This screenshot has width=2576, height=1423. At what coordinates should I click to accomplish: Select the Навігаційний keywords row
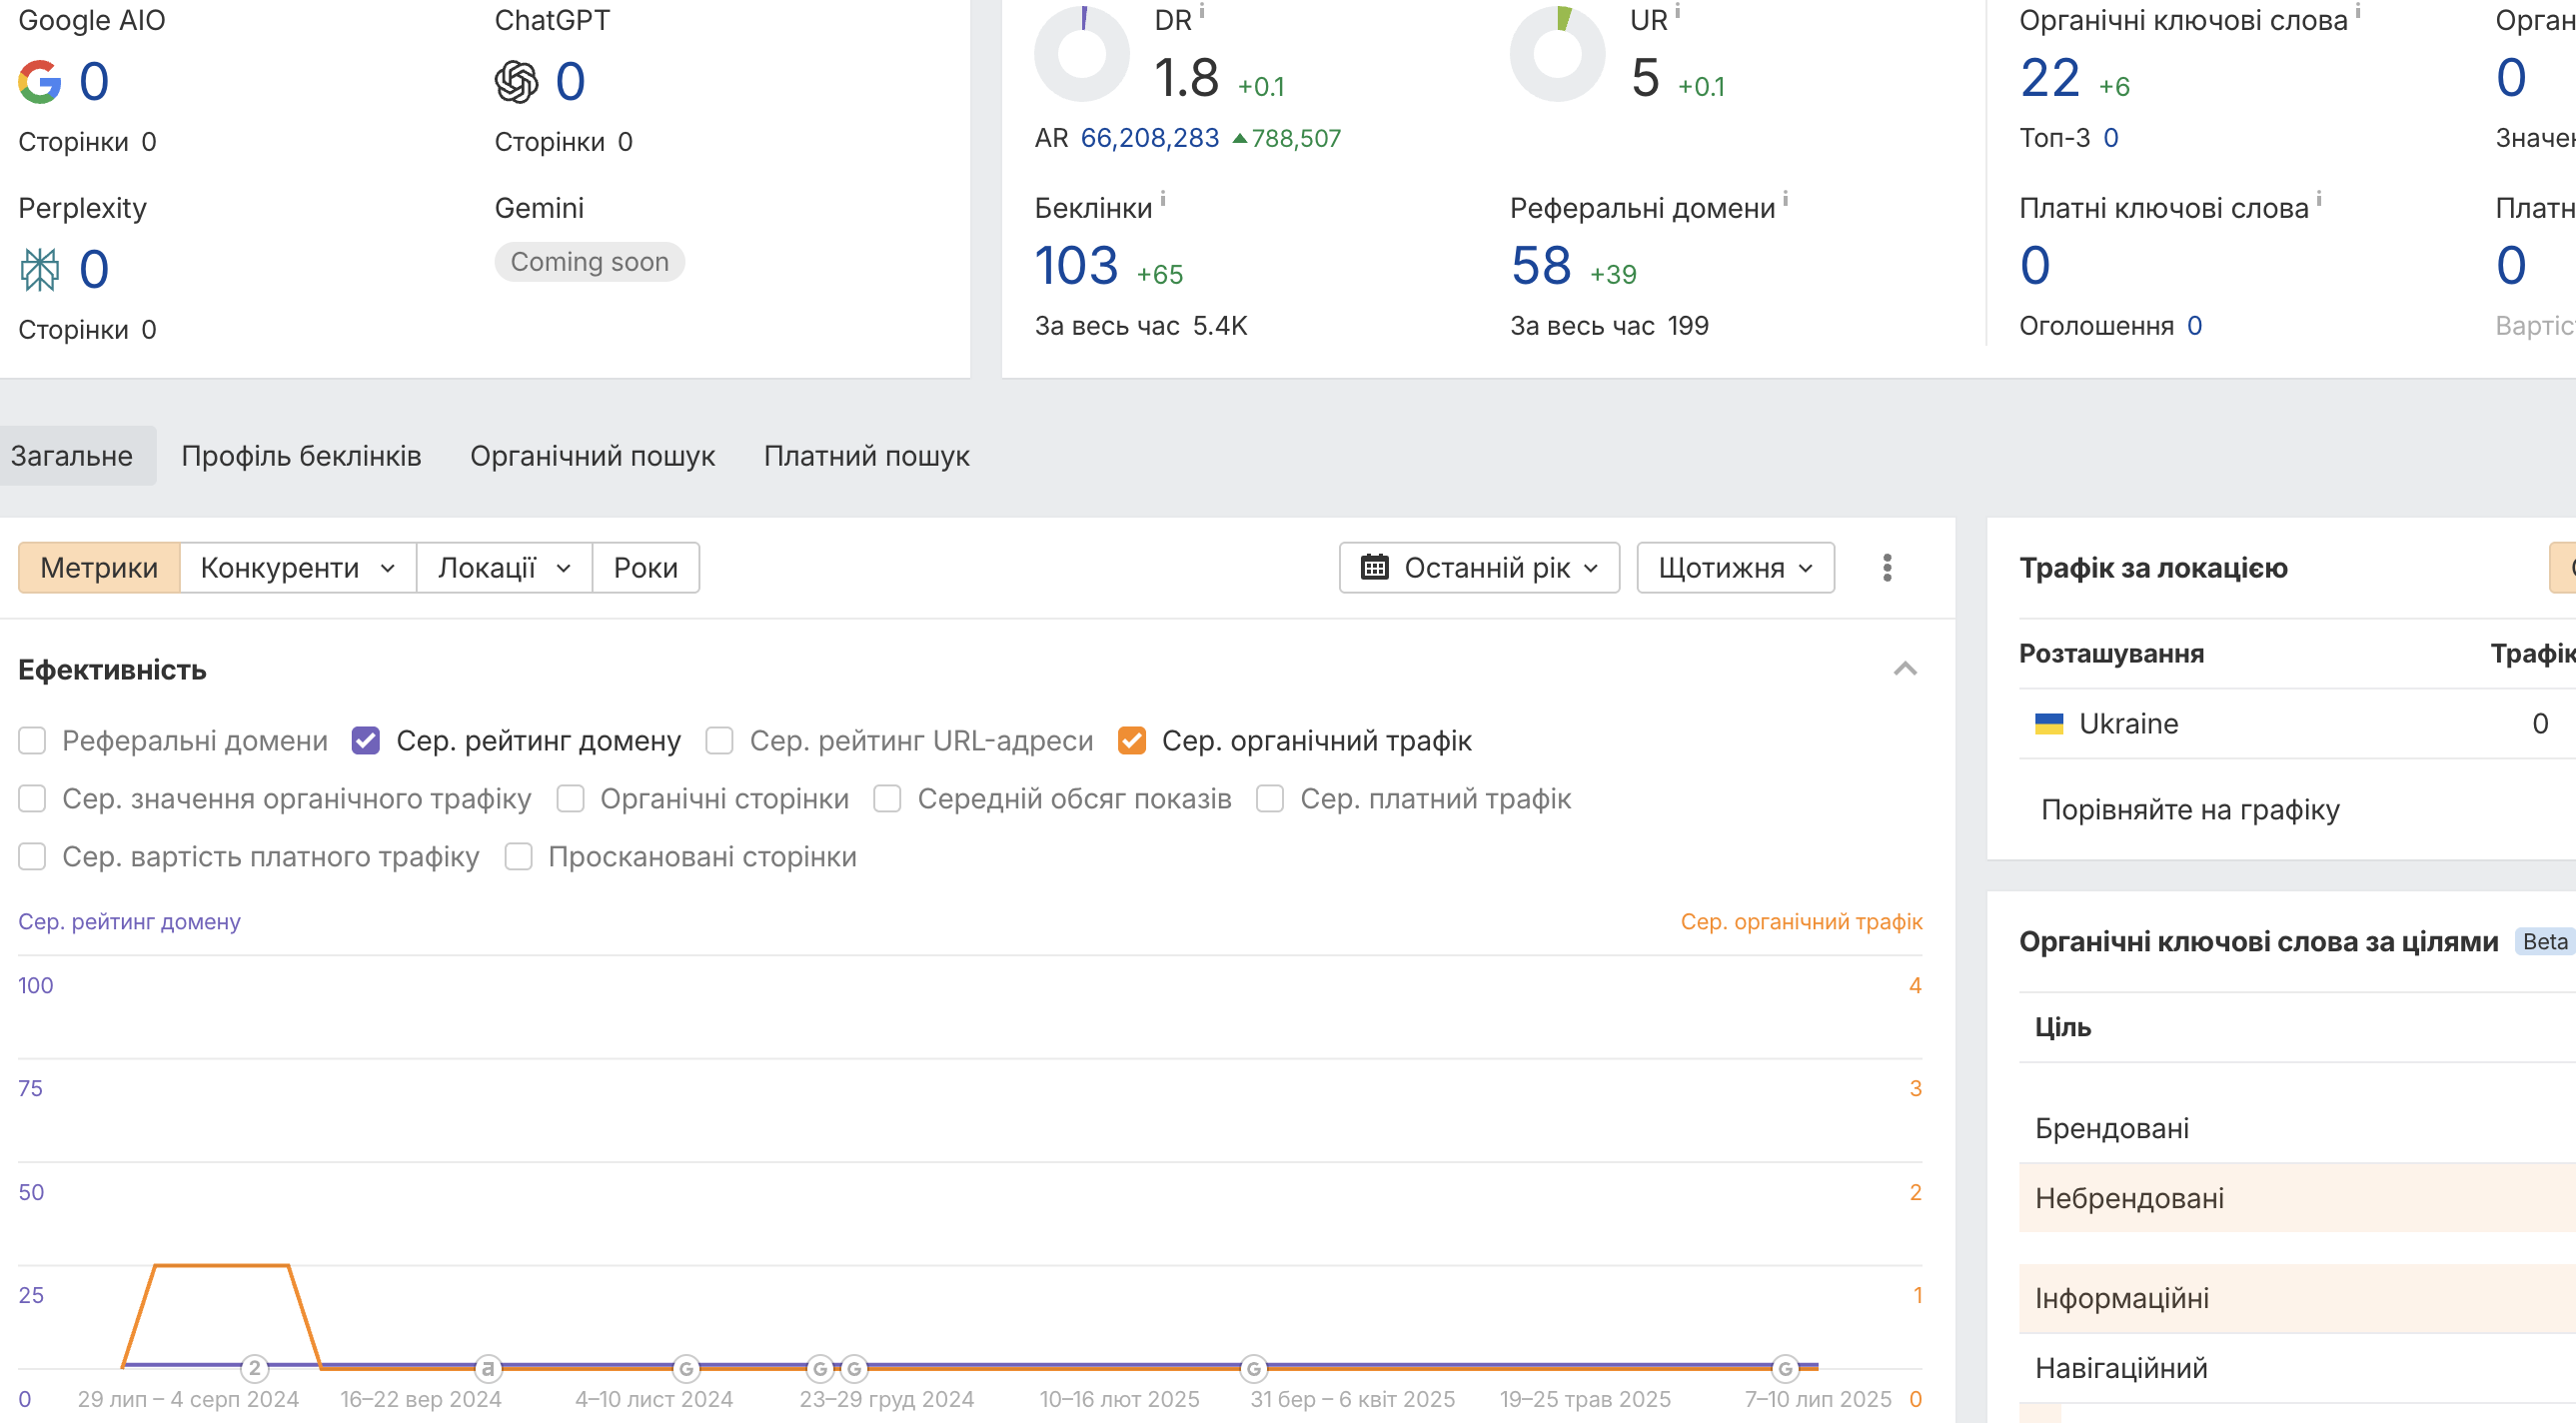coord(2297,1368)
